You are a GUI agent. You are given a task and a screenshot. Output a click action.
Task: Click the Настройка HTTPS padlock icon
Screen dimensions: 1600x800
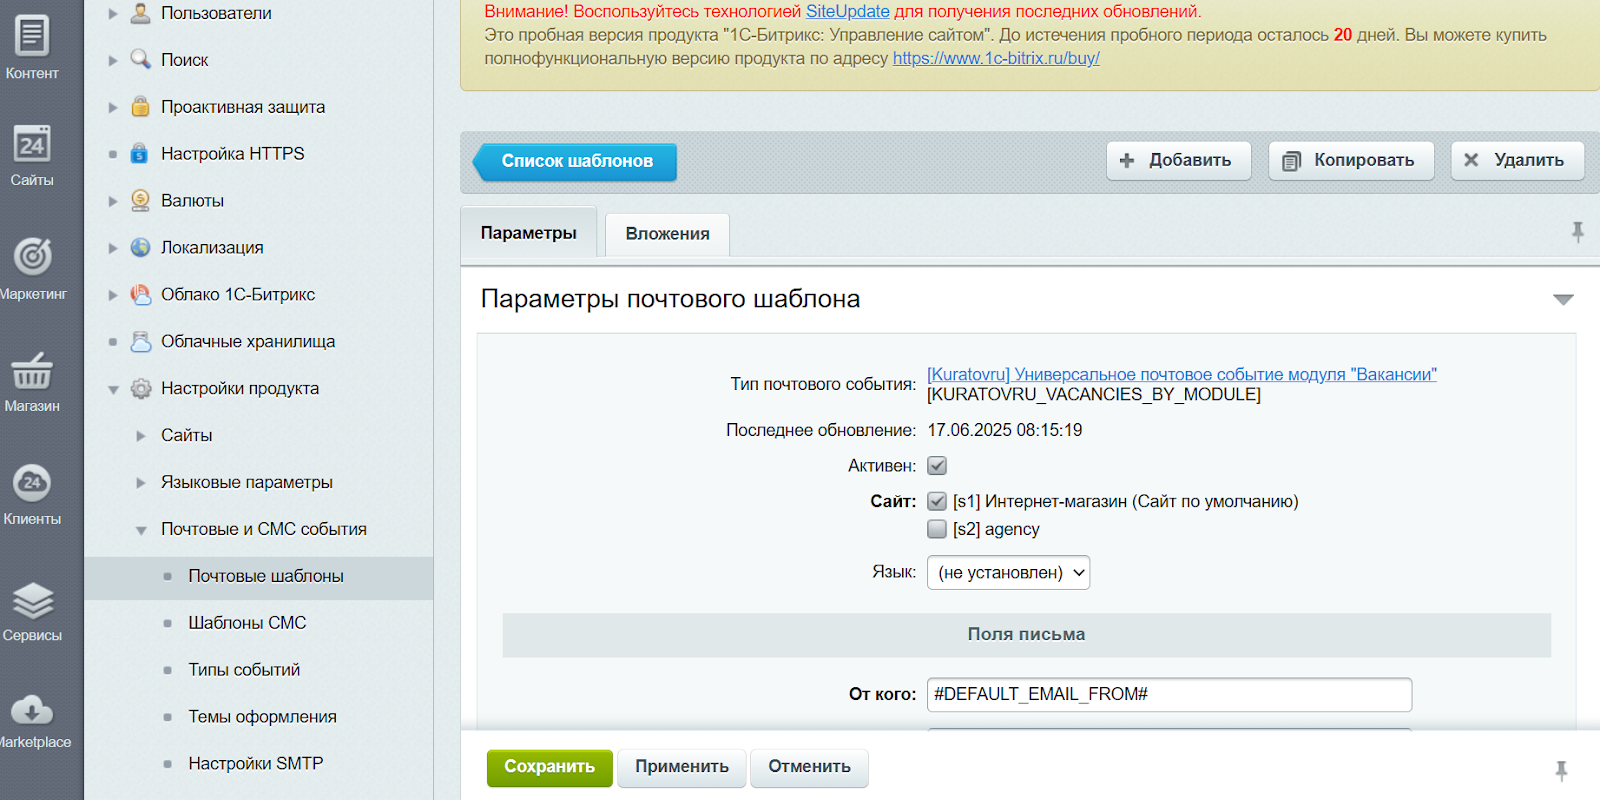pos(141,154)
